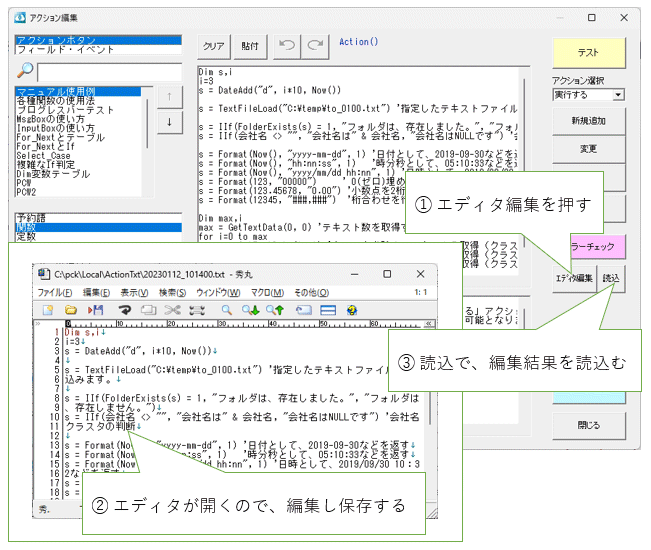Save file with Hidemaru floppy icon
The height and width of the screenshot is (550, 651).
[x=95, y=310]
